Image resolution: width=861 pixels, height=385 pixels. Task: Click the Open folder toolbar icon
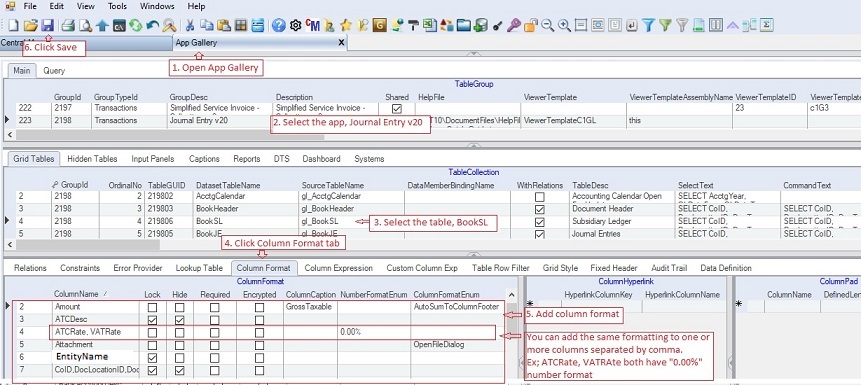tap(30, 25)
